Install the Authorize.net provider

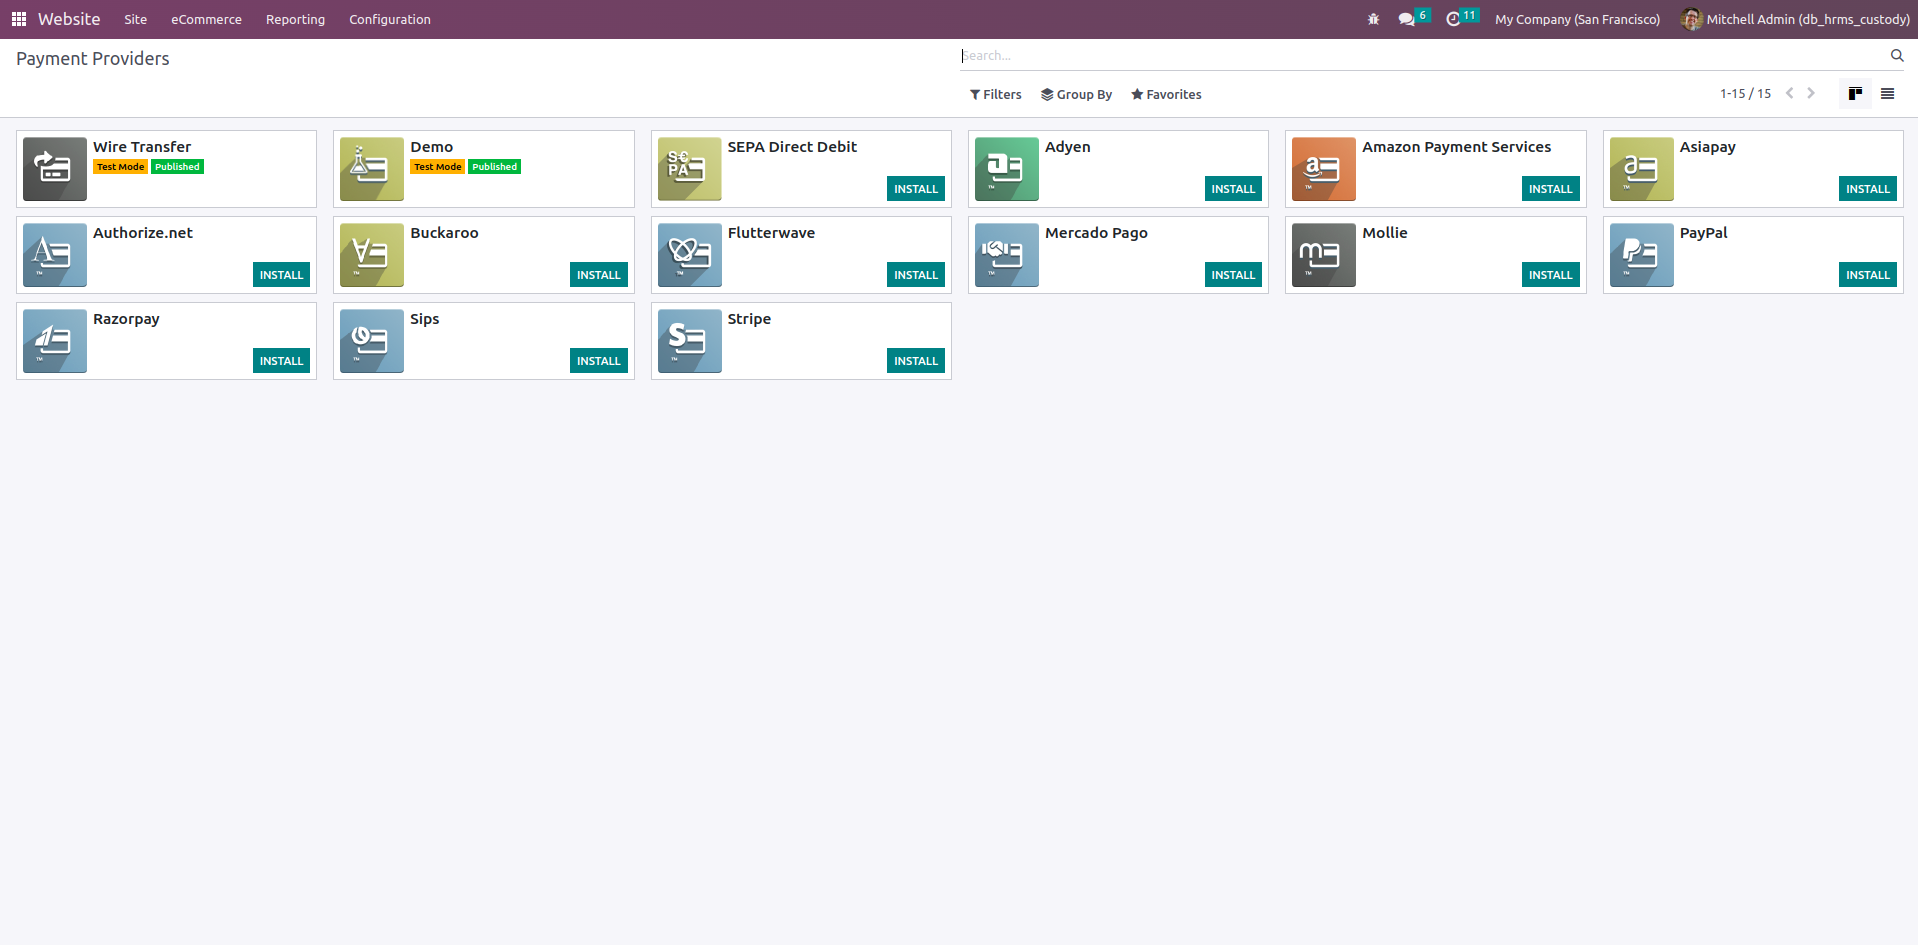pos(281,275)
